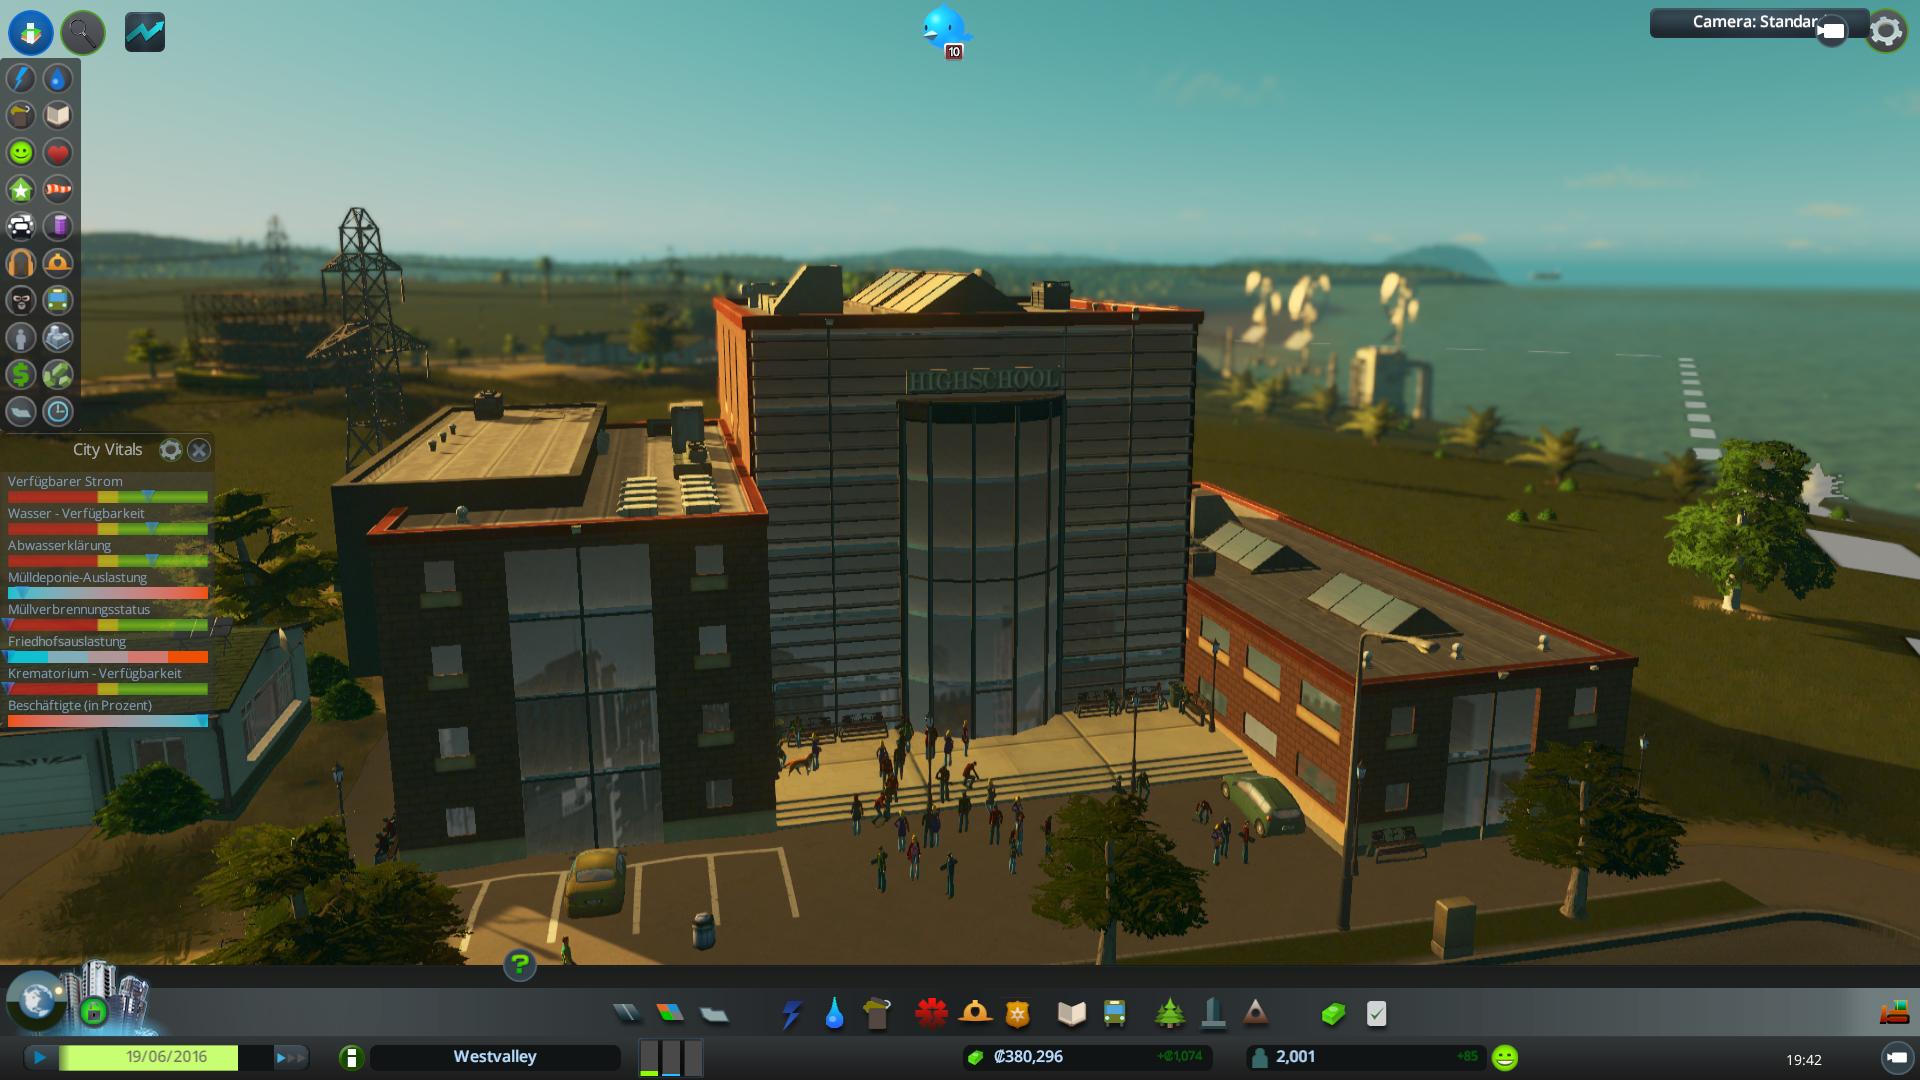
Task: Open Electricity build menu in bottom toolbar
Action: point(791,1014)
